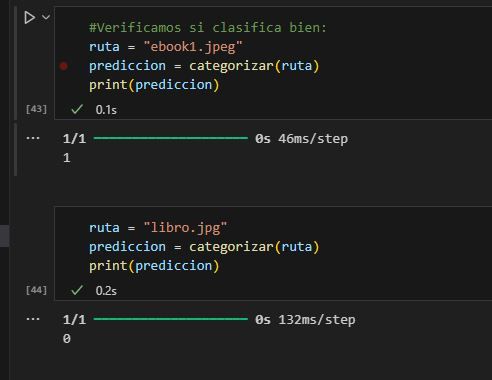Open output actions ellipsis for cell 43
The width and height of the screenshot is (492, 380).
[33, 138]
